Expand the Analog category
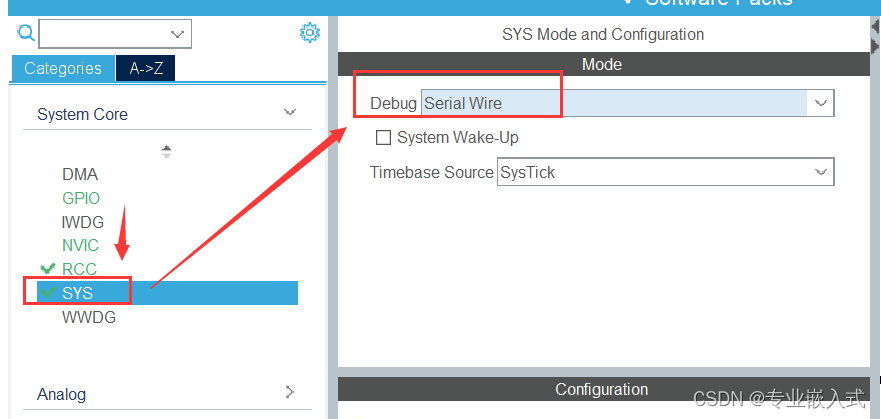The height and width of the screenshot is (419, 881). (x=290, y=391)
